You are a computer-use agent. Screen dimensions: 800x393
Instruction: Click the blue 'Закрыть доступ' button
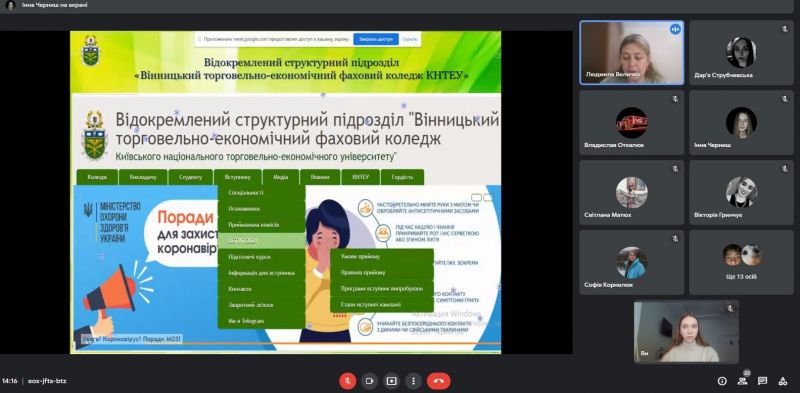tap(376, 39)
